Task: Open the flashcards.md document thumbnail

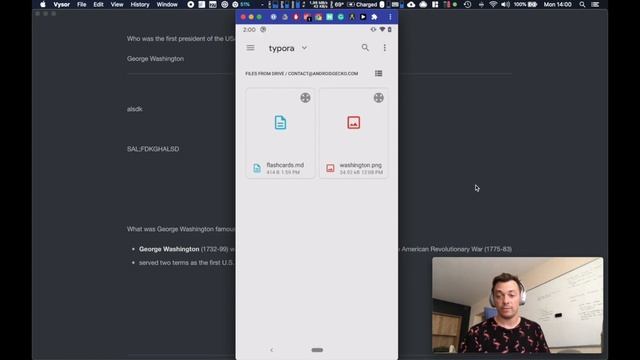Action: tap(280, 122)
